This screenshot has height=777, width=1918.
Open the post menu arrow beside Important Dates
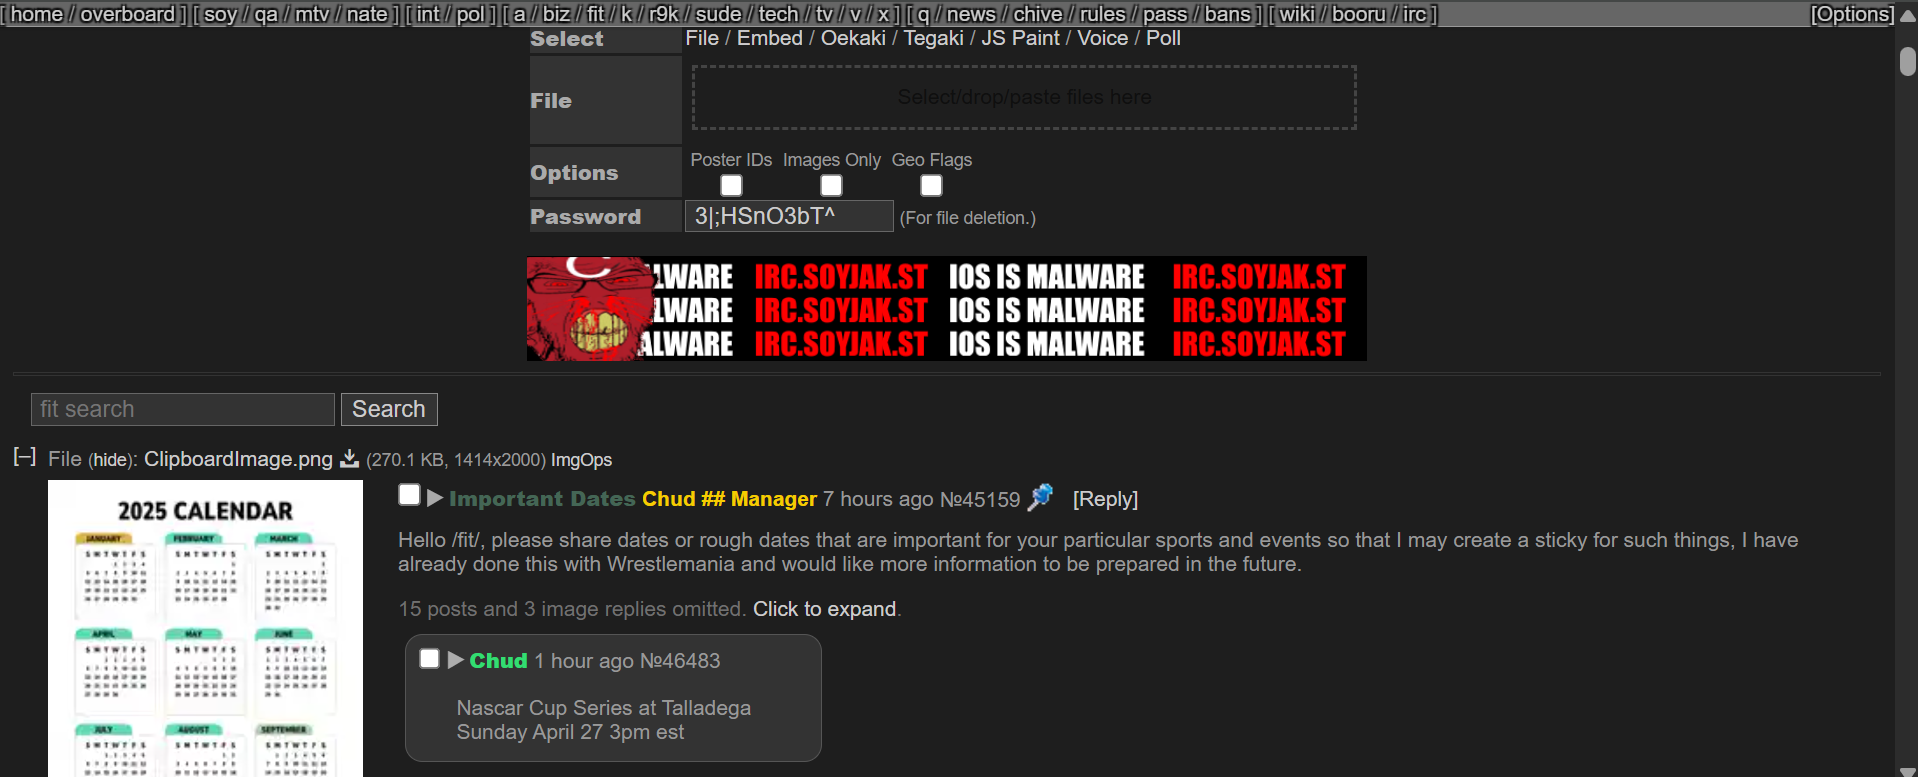coord(435,498)
